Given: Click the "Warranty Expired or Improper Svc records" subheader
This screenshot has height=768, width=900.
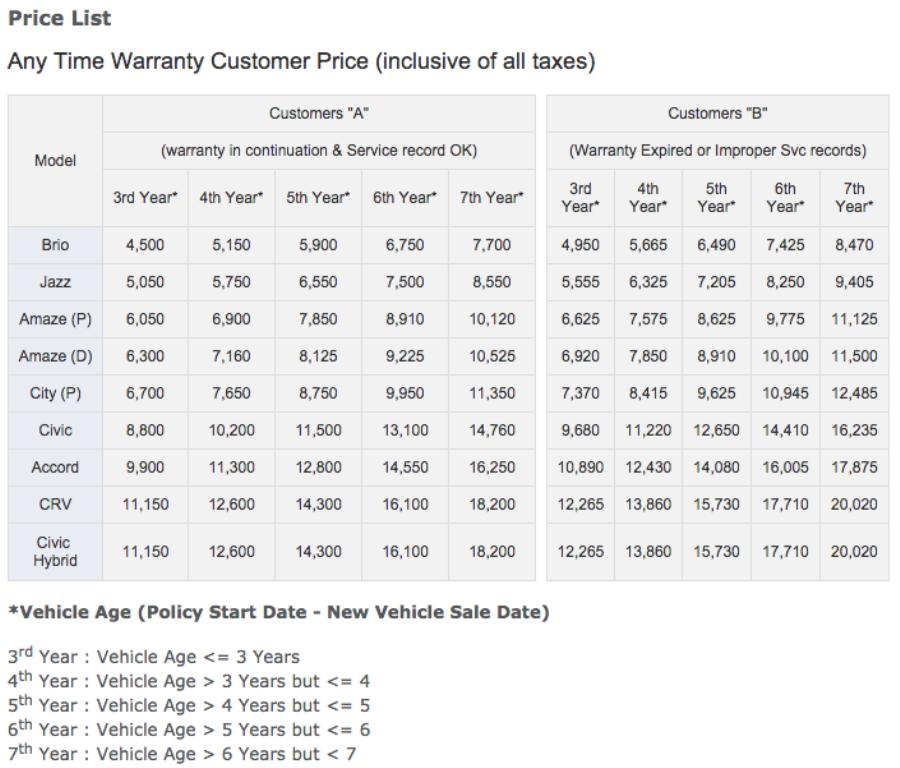Looking at the screenshot, I should pos(717,151).
